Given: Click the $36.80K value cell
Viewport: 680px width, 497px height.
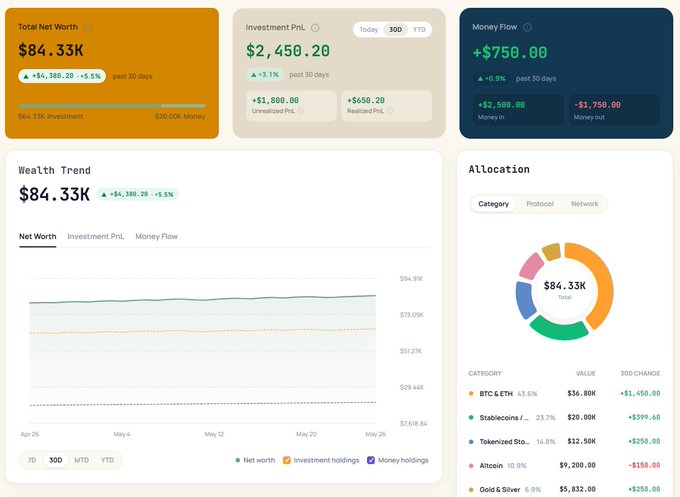Looking at the screenshot, I should click(581, 394).
